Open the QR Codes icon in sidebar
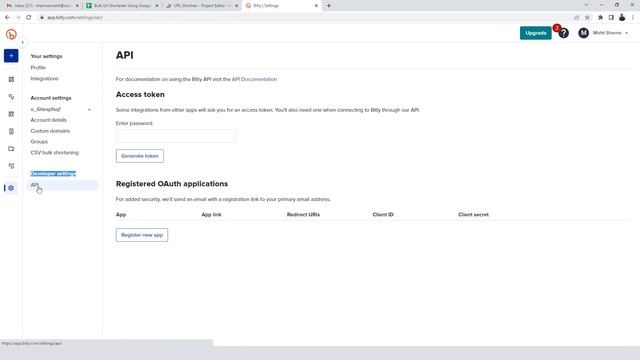 pyautogui.click(x=11, y=114)
